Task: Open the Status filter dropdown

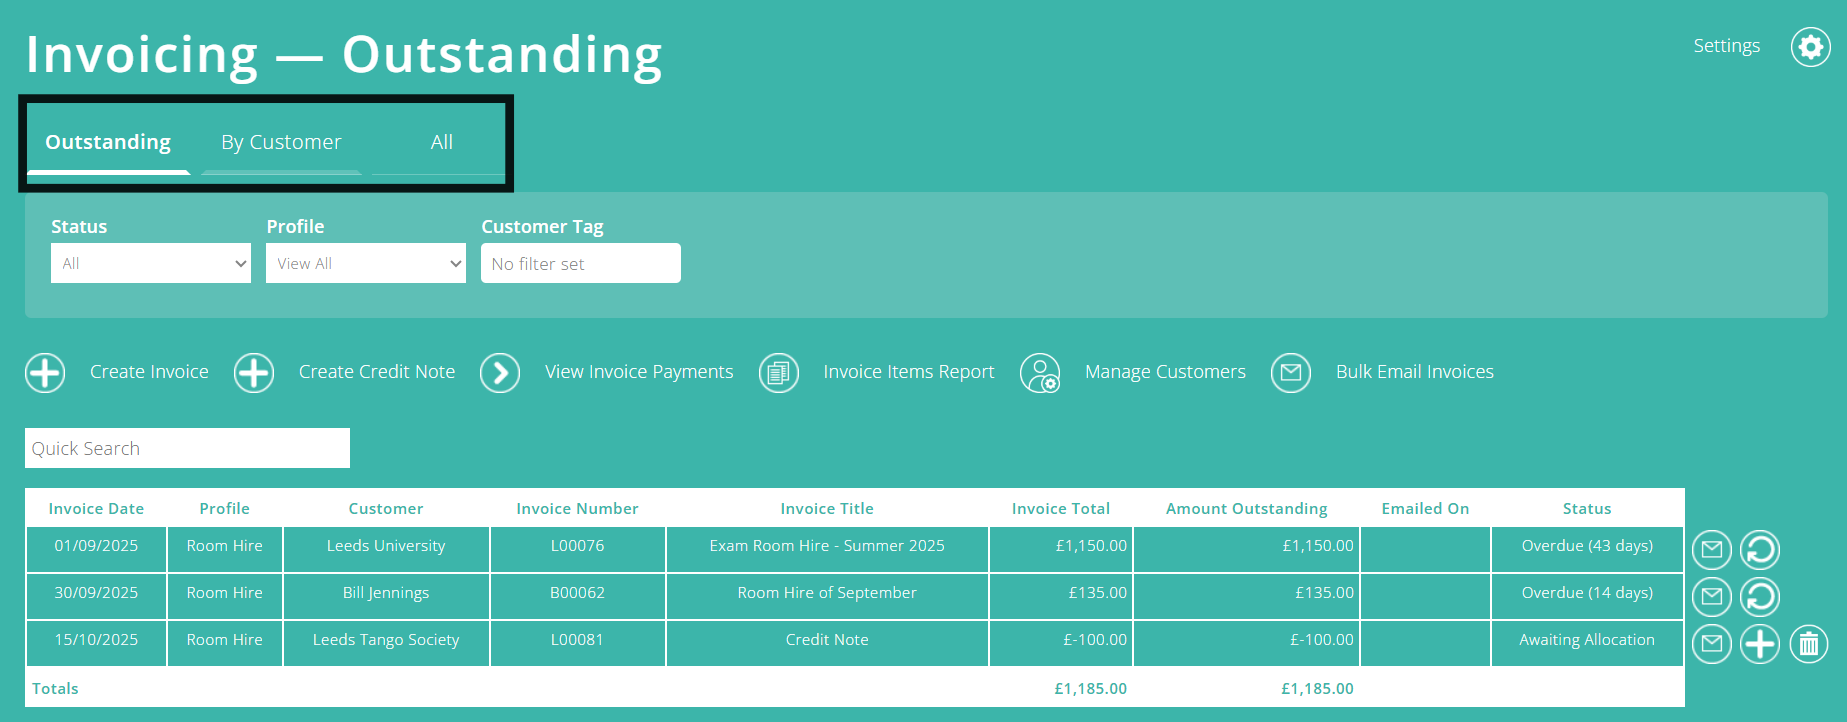Action: click(151, 263)
